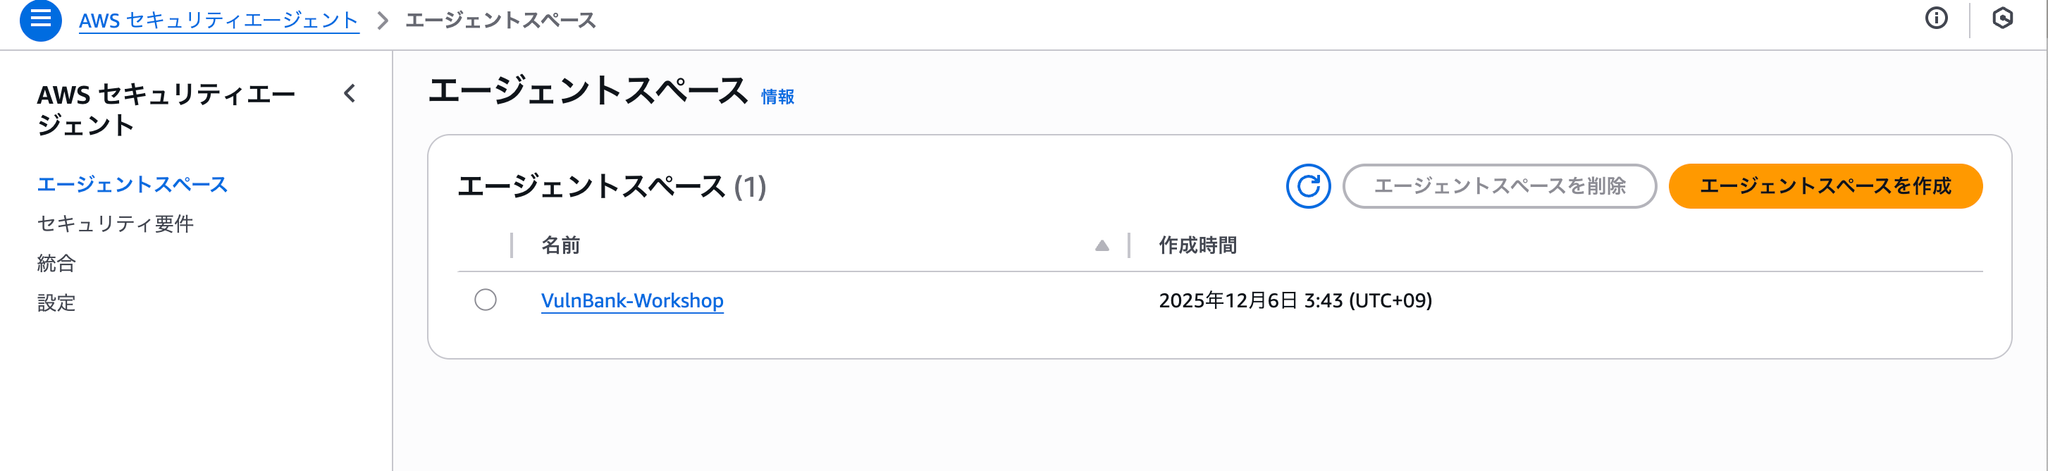Click the 名前 column header label

[560, 246]
